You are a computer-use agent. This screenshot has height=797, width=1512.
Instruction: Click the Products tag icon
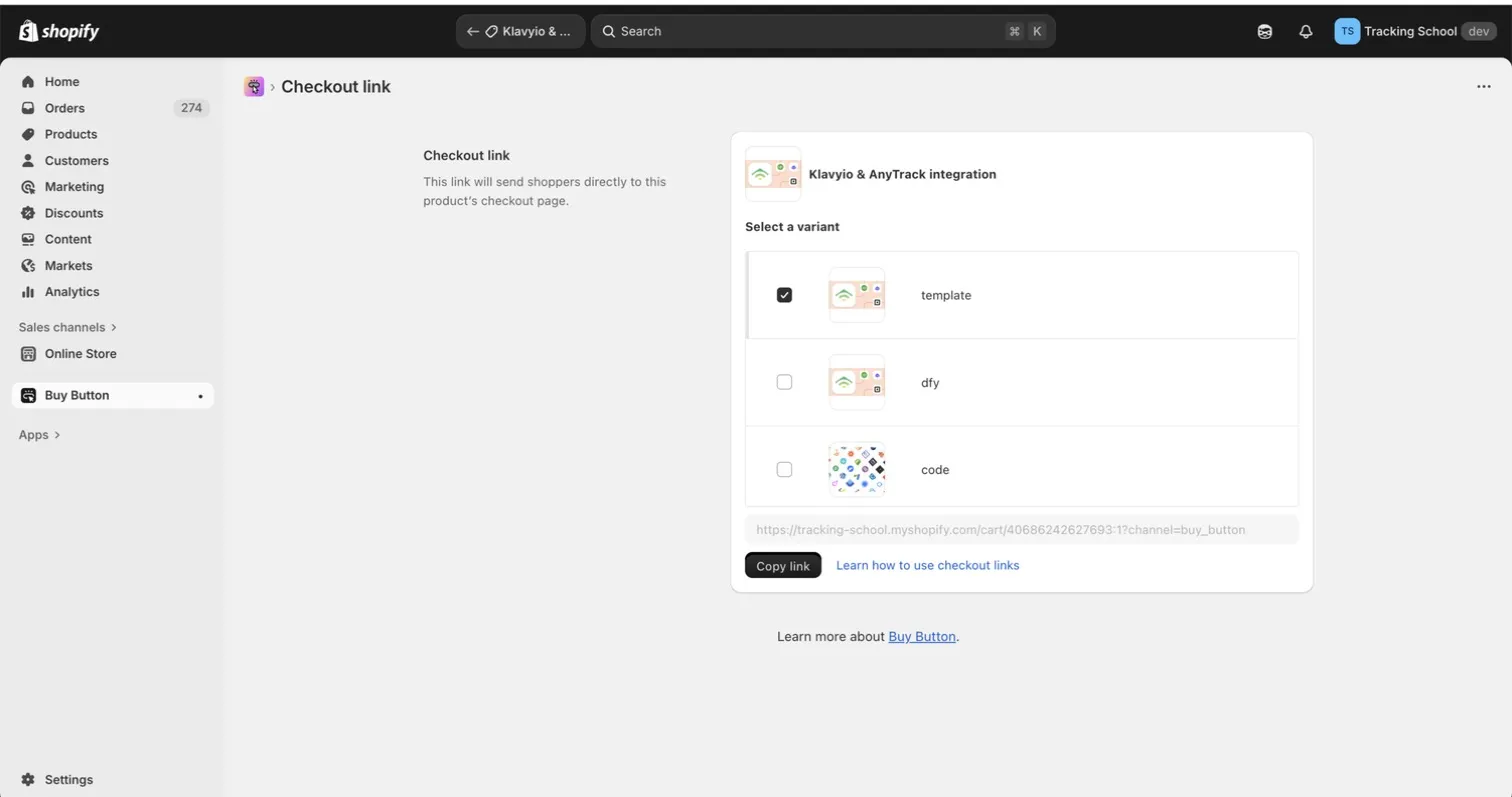point(28,134)
